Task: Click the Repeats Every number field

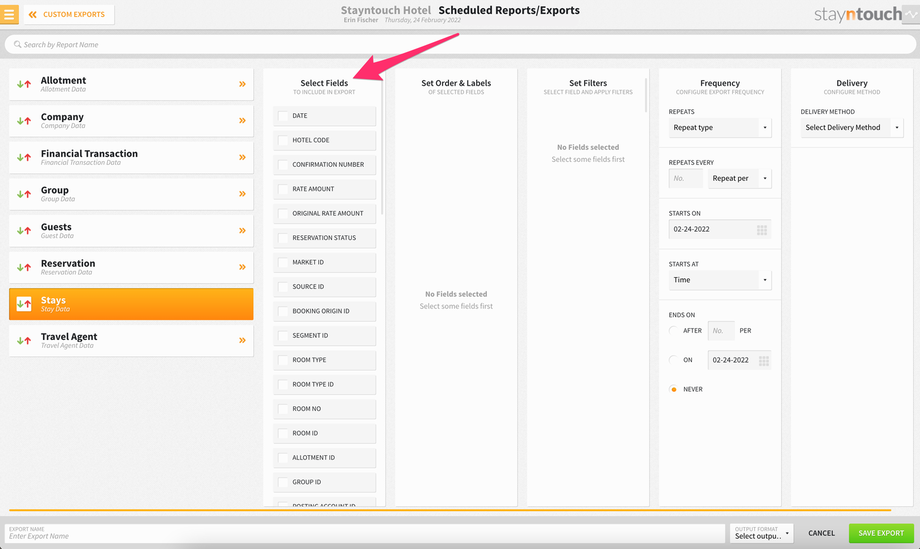Action: (685, 178)
